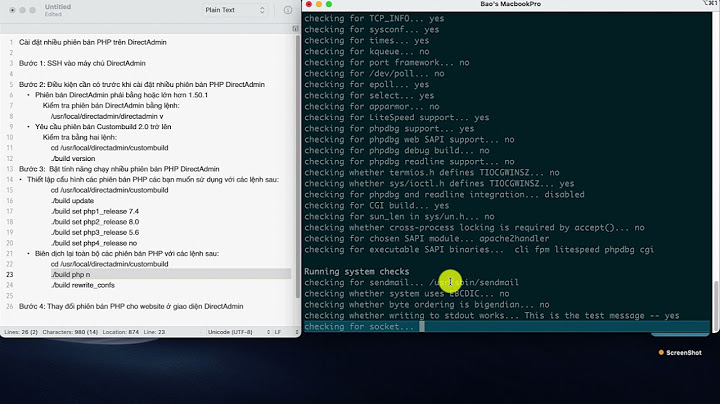Click the line './build update'
The image size is (720, 404).
tap(72, 201)
